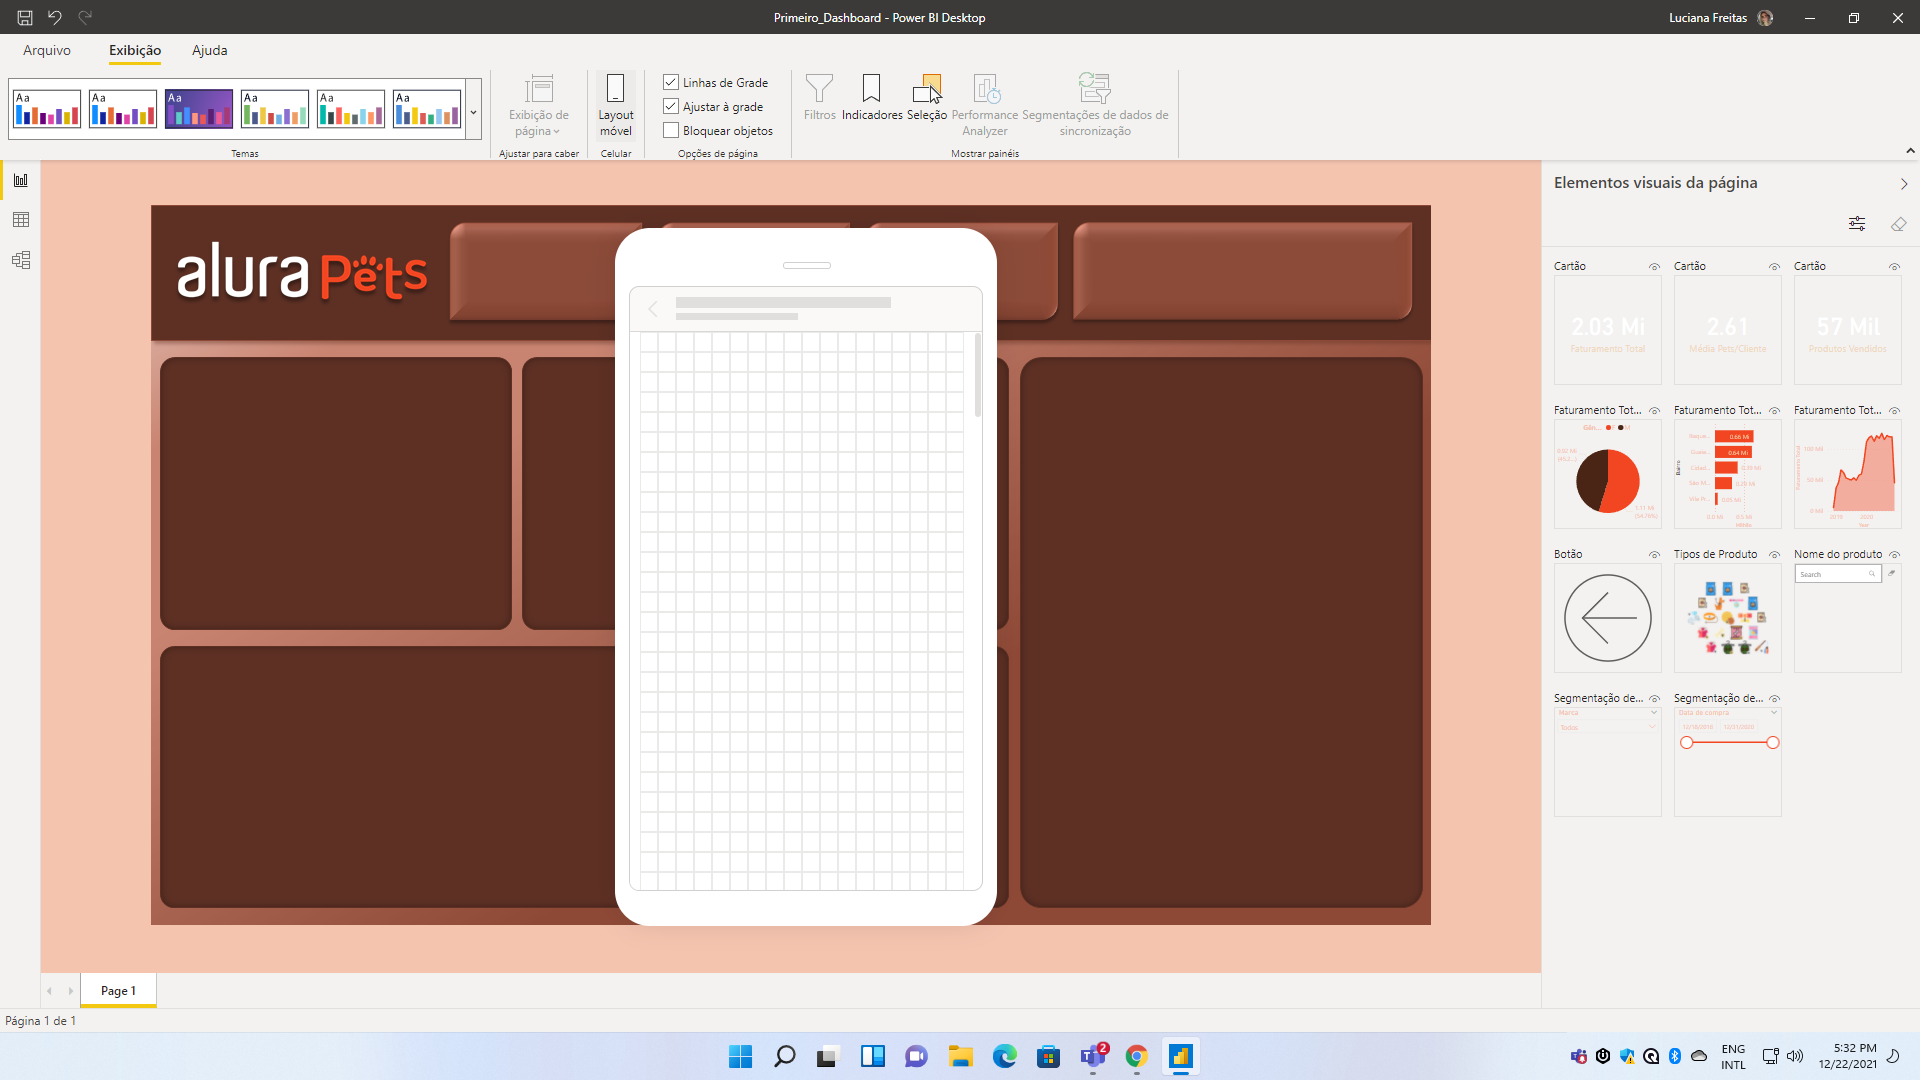
Task: Open Ajuda ribbon tab
Action: pyautogui.click(x=210, y=50)
